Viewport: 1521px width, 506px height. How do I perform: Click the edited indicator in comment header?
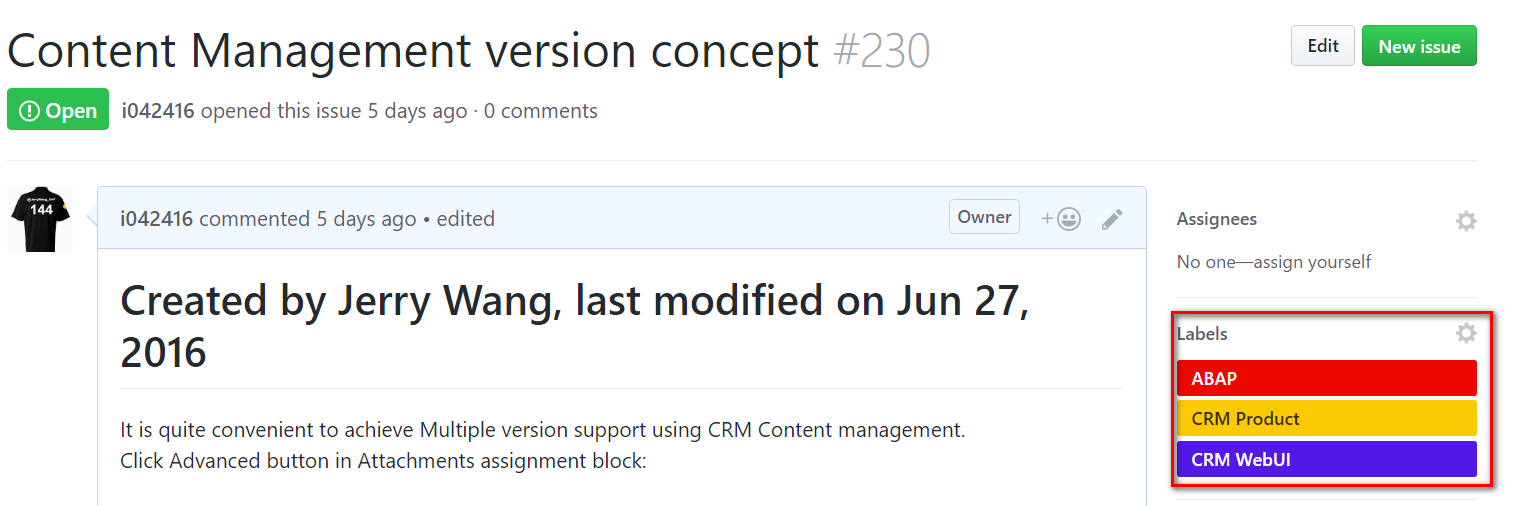(x=466, y=219)
